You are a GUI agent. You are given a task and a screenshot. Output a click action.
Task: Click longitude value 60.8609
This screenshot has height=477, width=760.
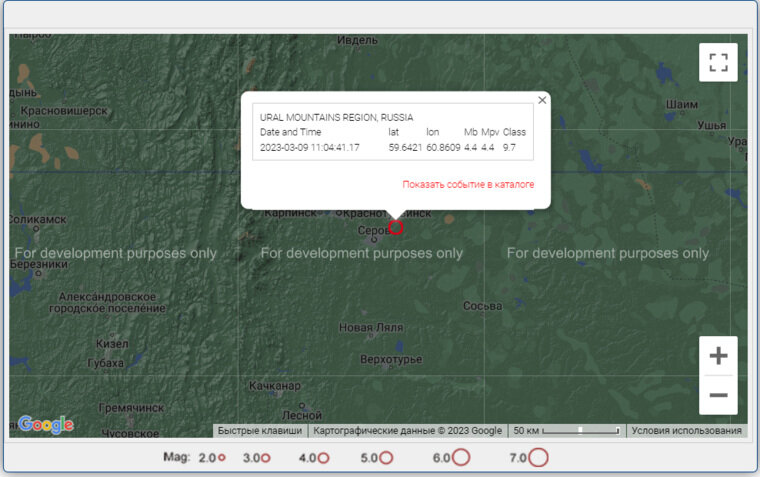[443, 147]
